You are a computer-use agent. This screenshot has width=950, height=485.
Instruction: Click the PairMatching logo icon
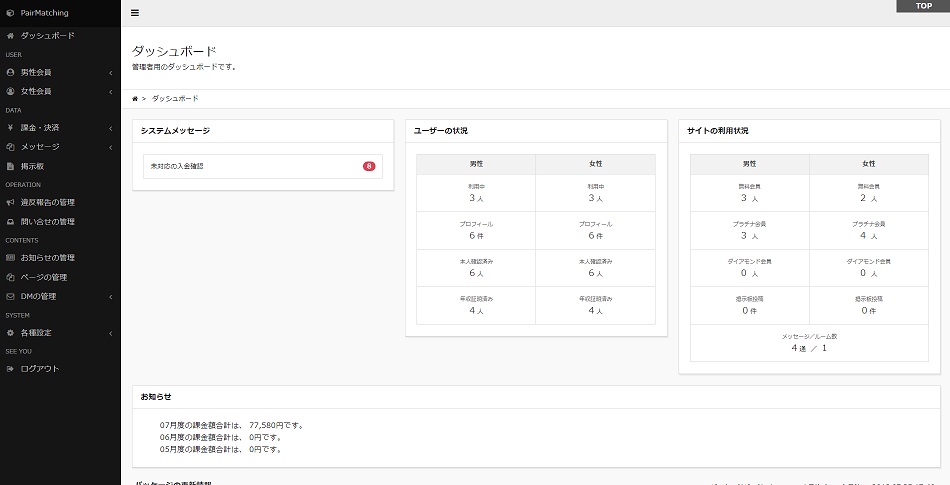tap(10, 13)
